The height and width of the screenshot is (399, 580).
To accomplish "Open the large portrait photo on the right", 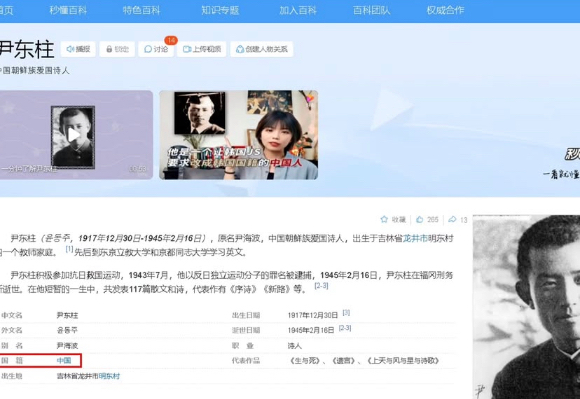I will pyautogui.click(x=526, y=307).
